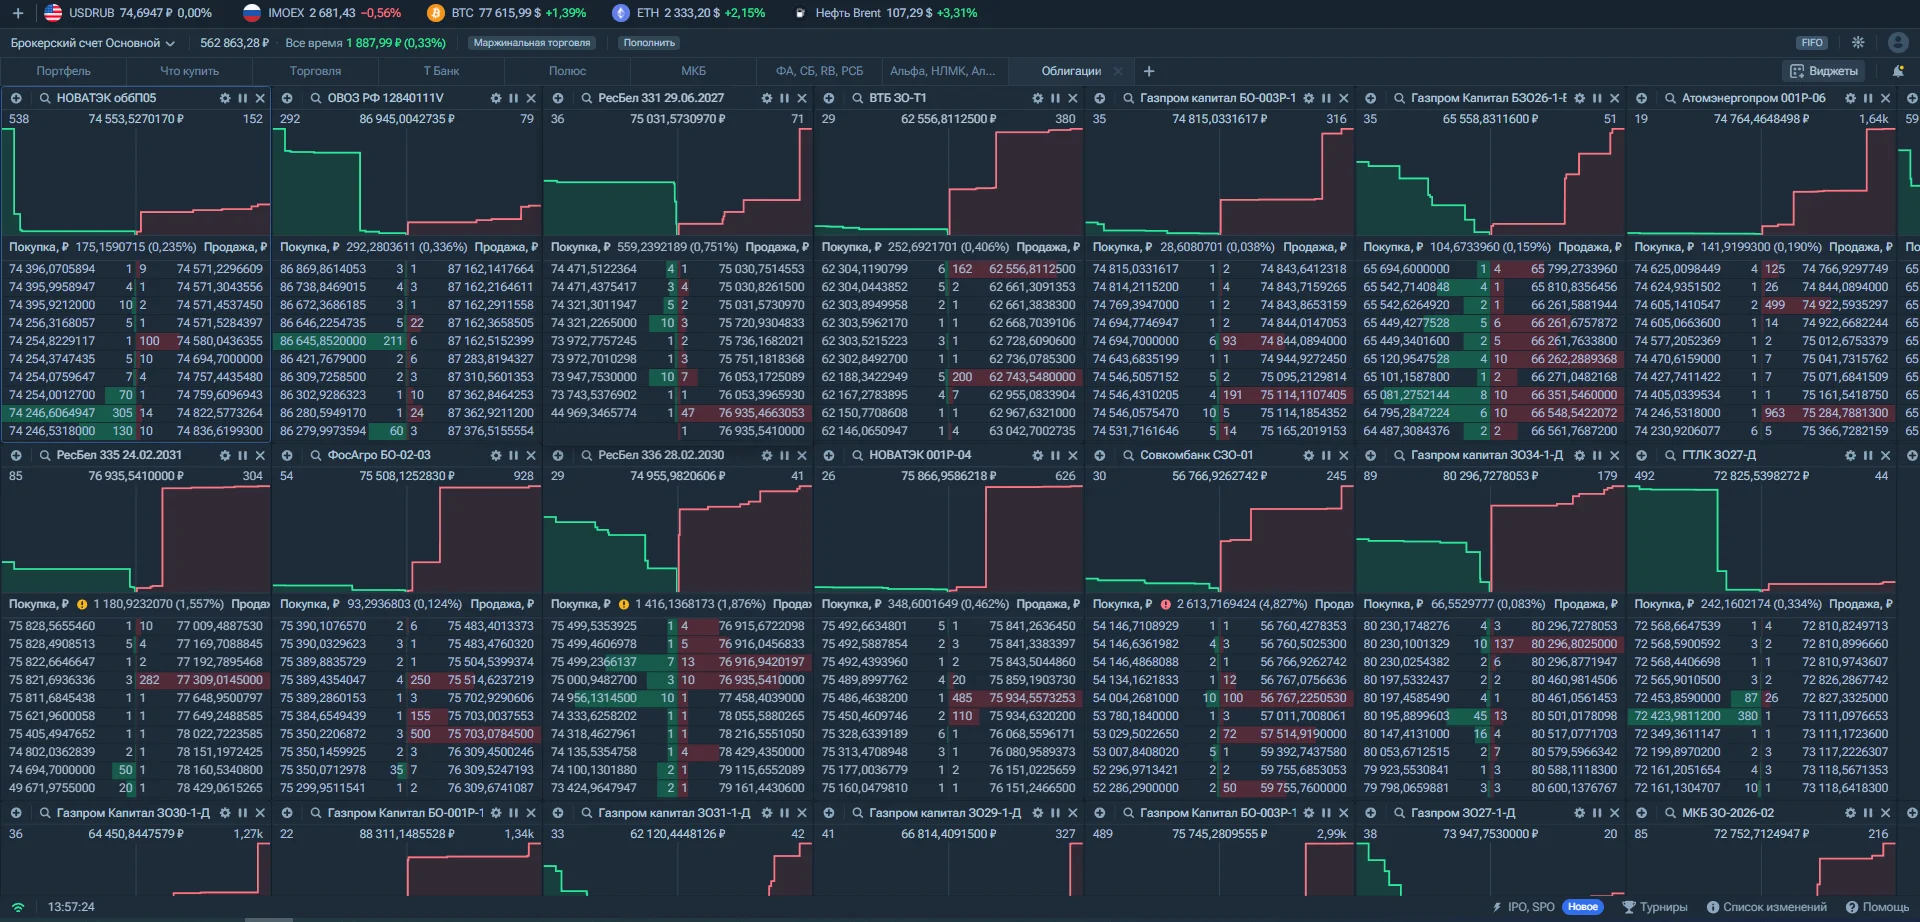Close the Газпром капитал ЗО29-1-Д widget
Screen dimensions: 1920x922
(1073, 813)
